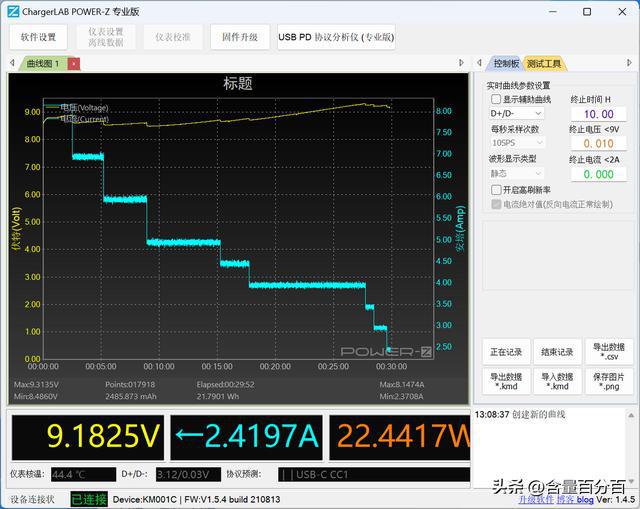Click the 导入数据 *.kmd button
The width and height of the screenshot is (640, 509).
(x=557, y=381)
